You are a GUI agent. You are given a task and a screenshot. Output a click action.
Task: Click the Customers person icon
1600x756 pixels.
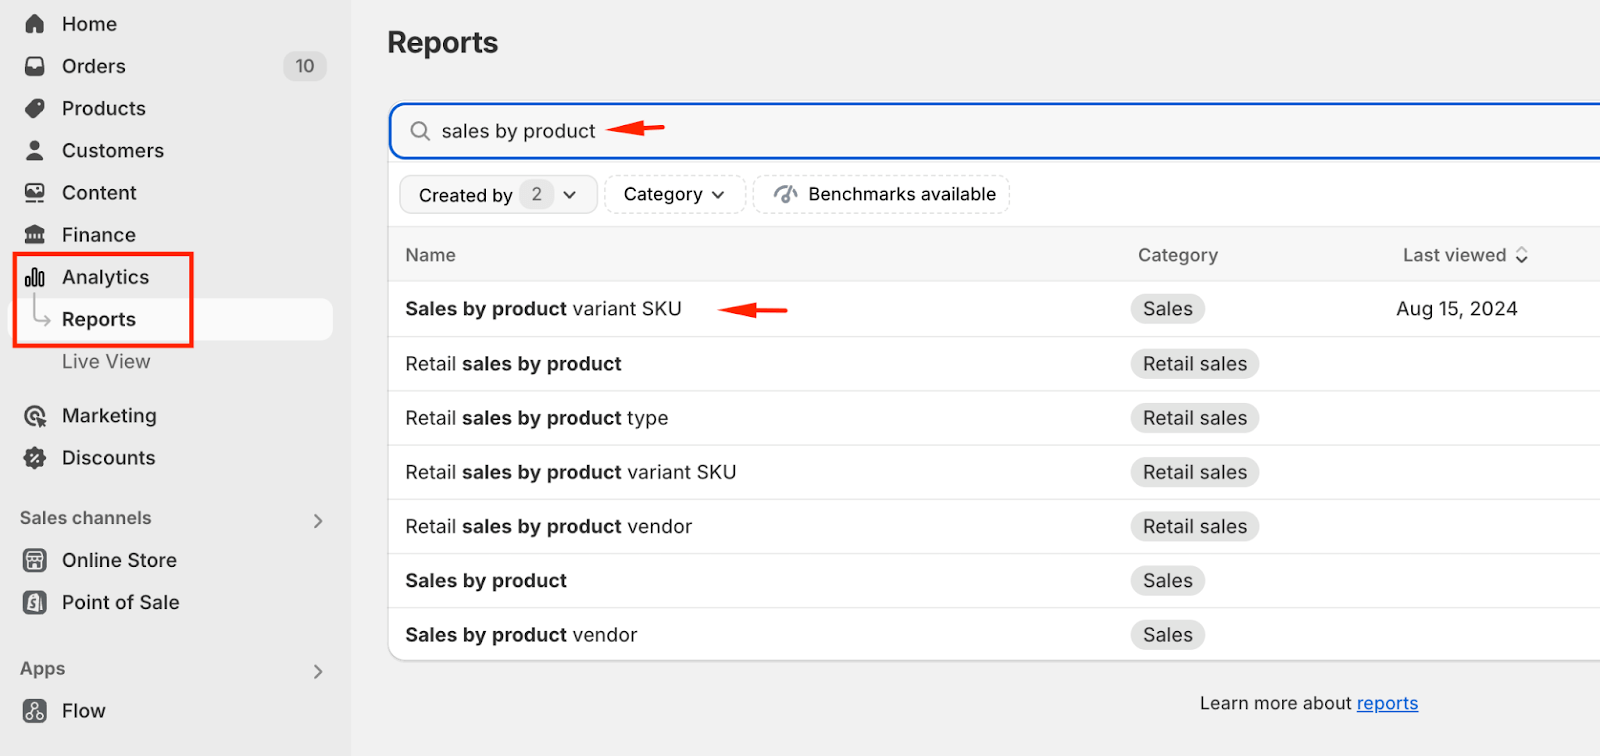(x=35, y=150)
